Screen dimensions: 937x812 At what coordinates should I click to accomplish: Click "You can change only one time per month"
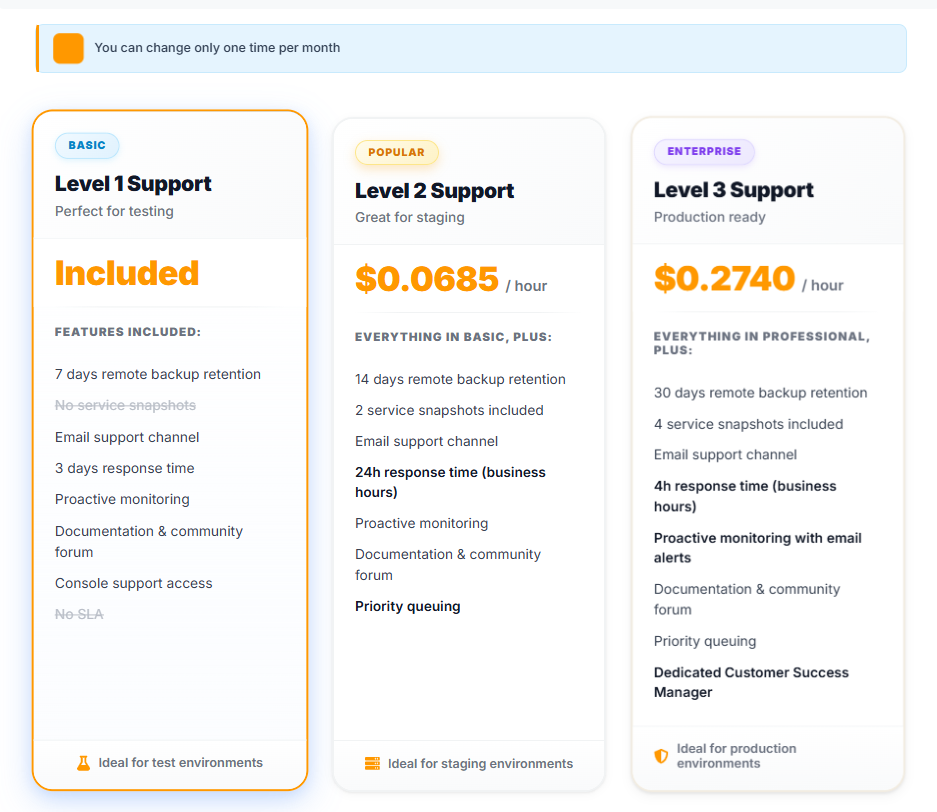[217, 48]
